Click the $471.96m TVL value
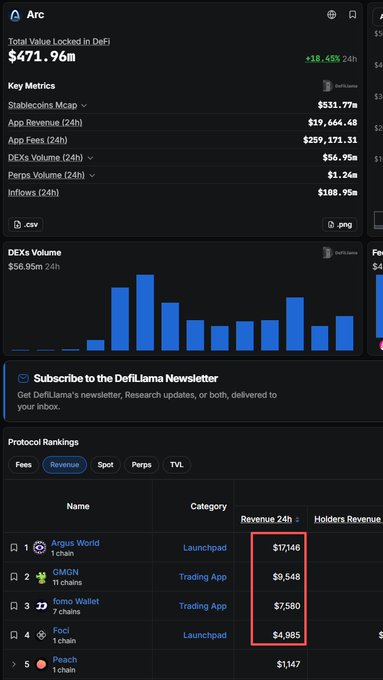Viewport: 383px width, 680px height. (x=42, y=56)
